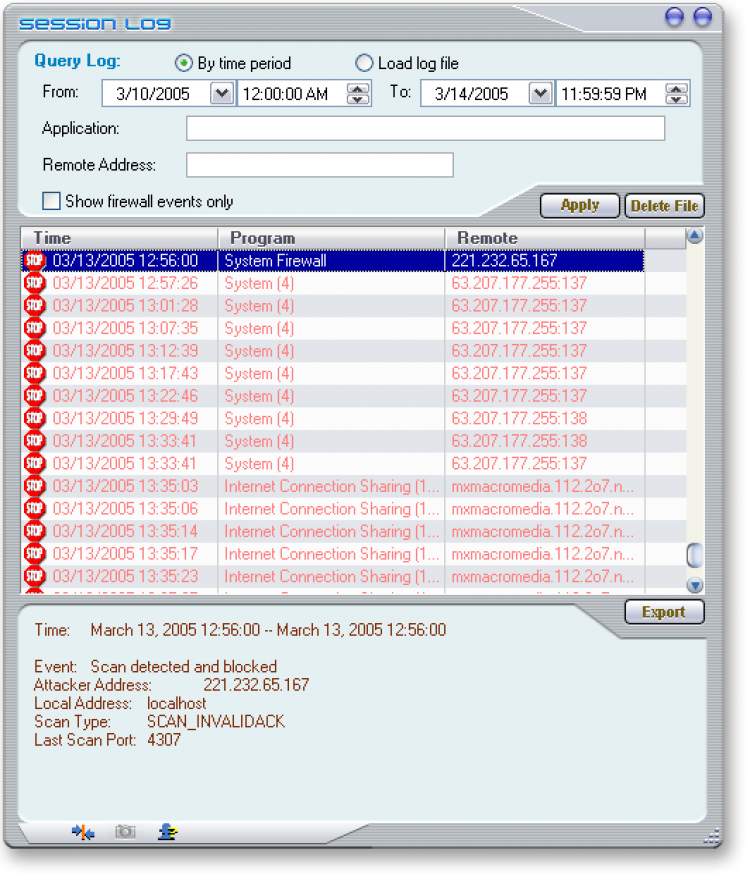Image resolution: width=750 pixels, height=874 pixels.
Task: Click the stop icon on the 12:57:26 row
Action: (x=35, y=283)
